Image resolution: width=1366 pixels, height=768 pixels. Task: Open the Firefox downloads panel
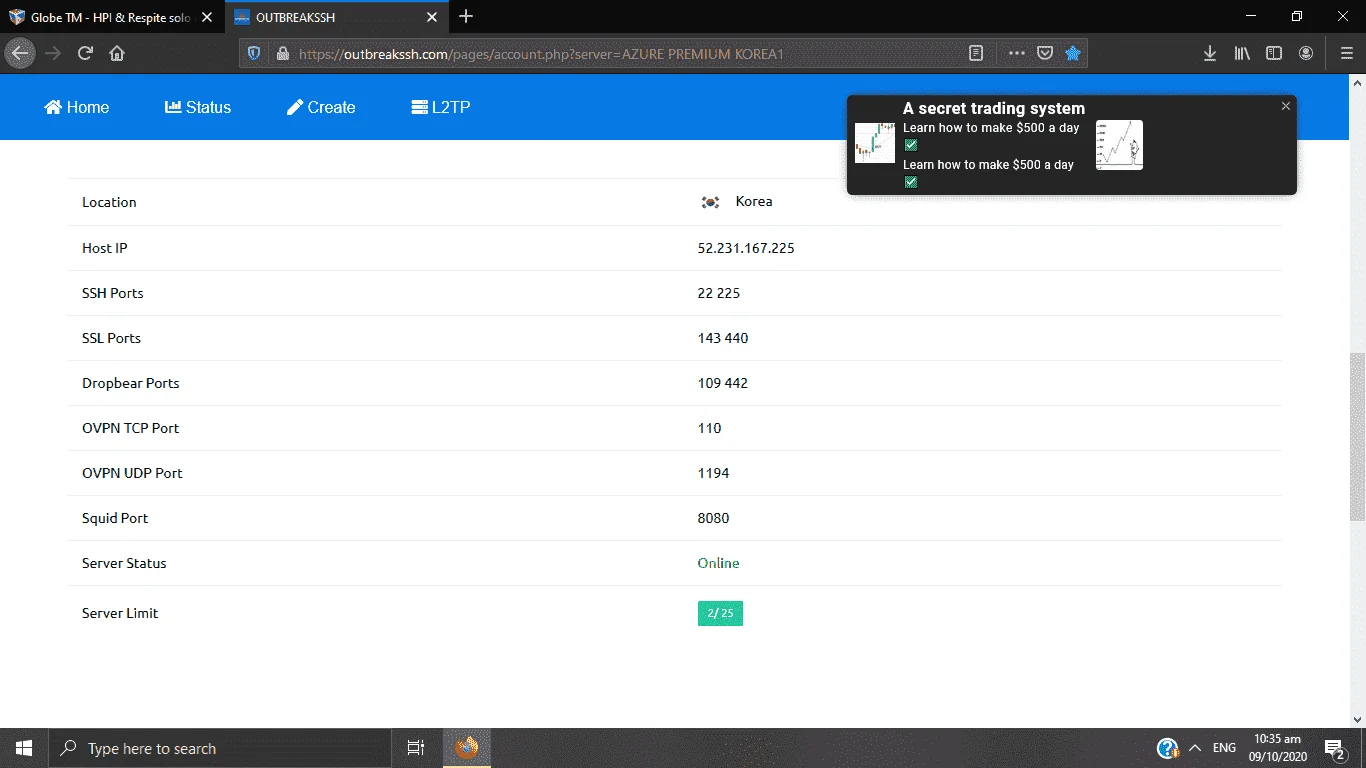click(1210, 53)
